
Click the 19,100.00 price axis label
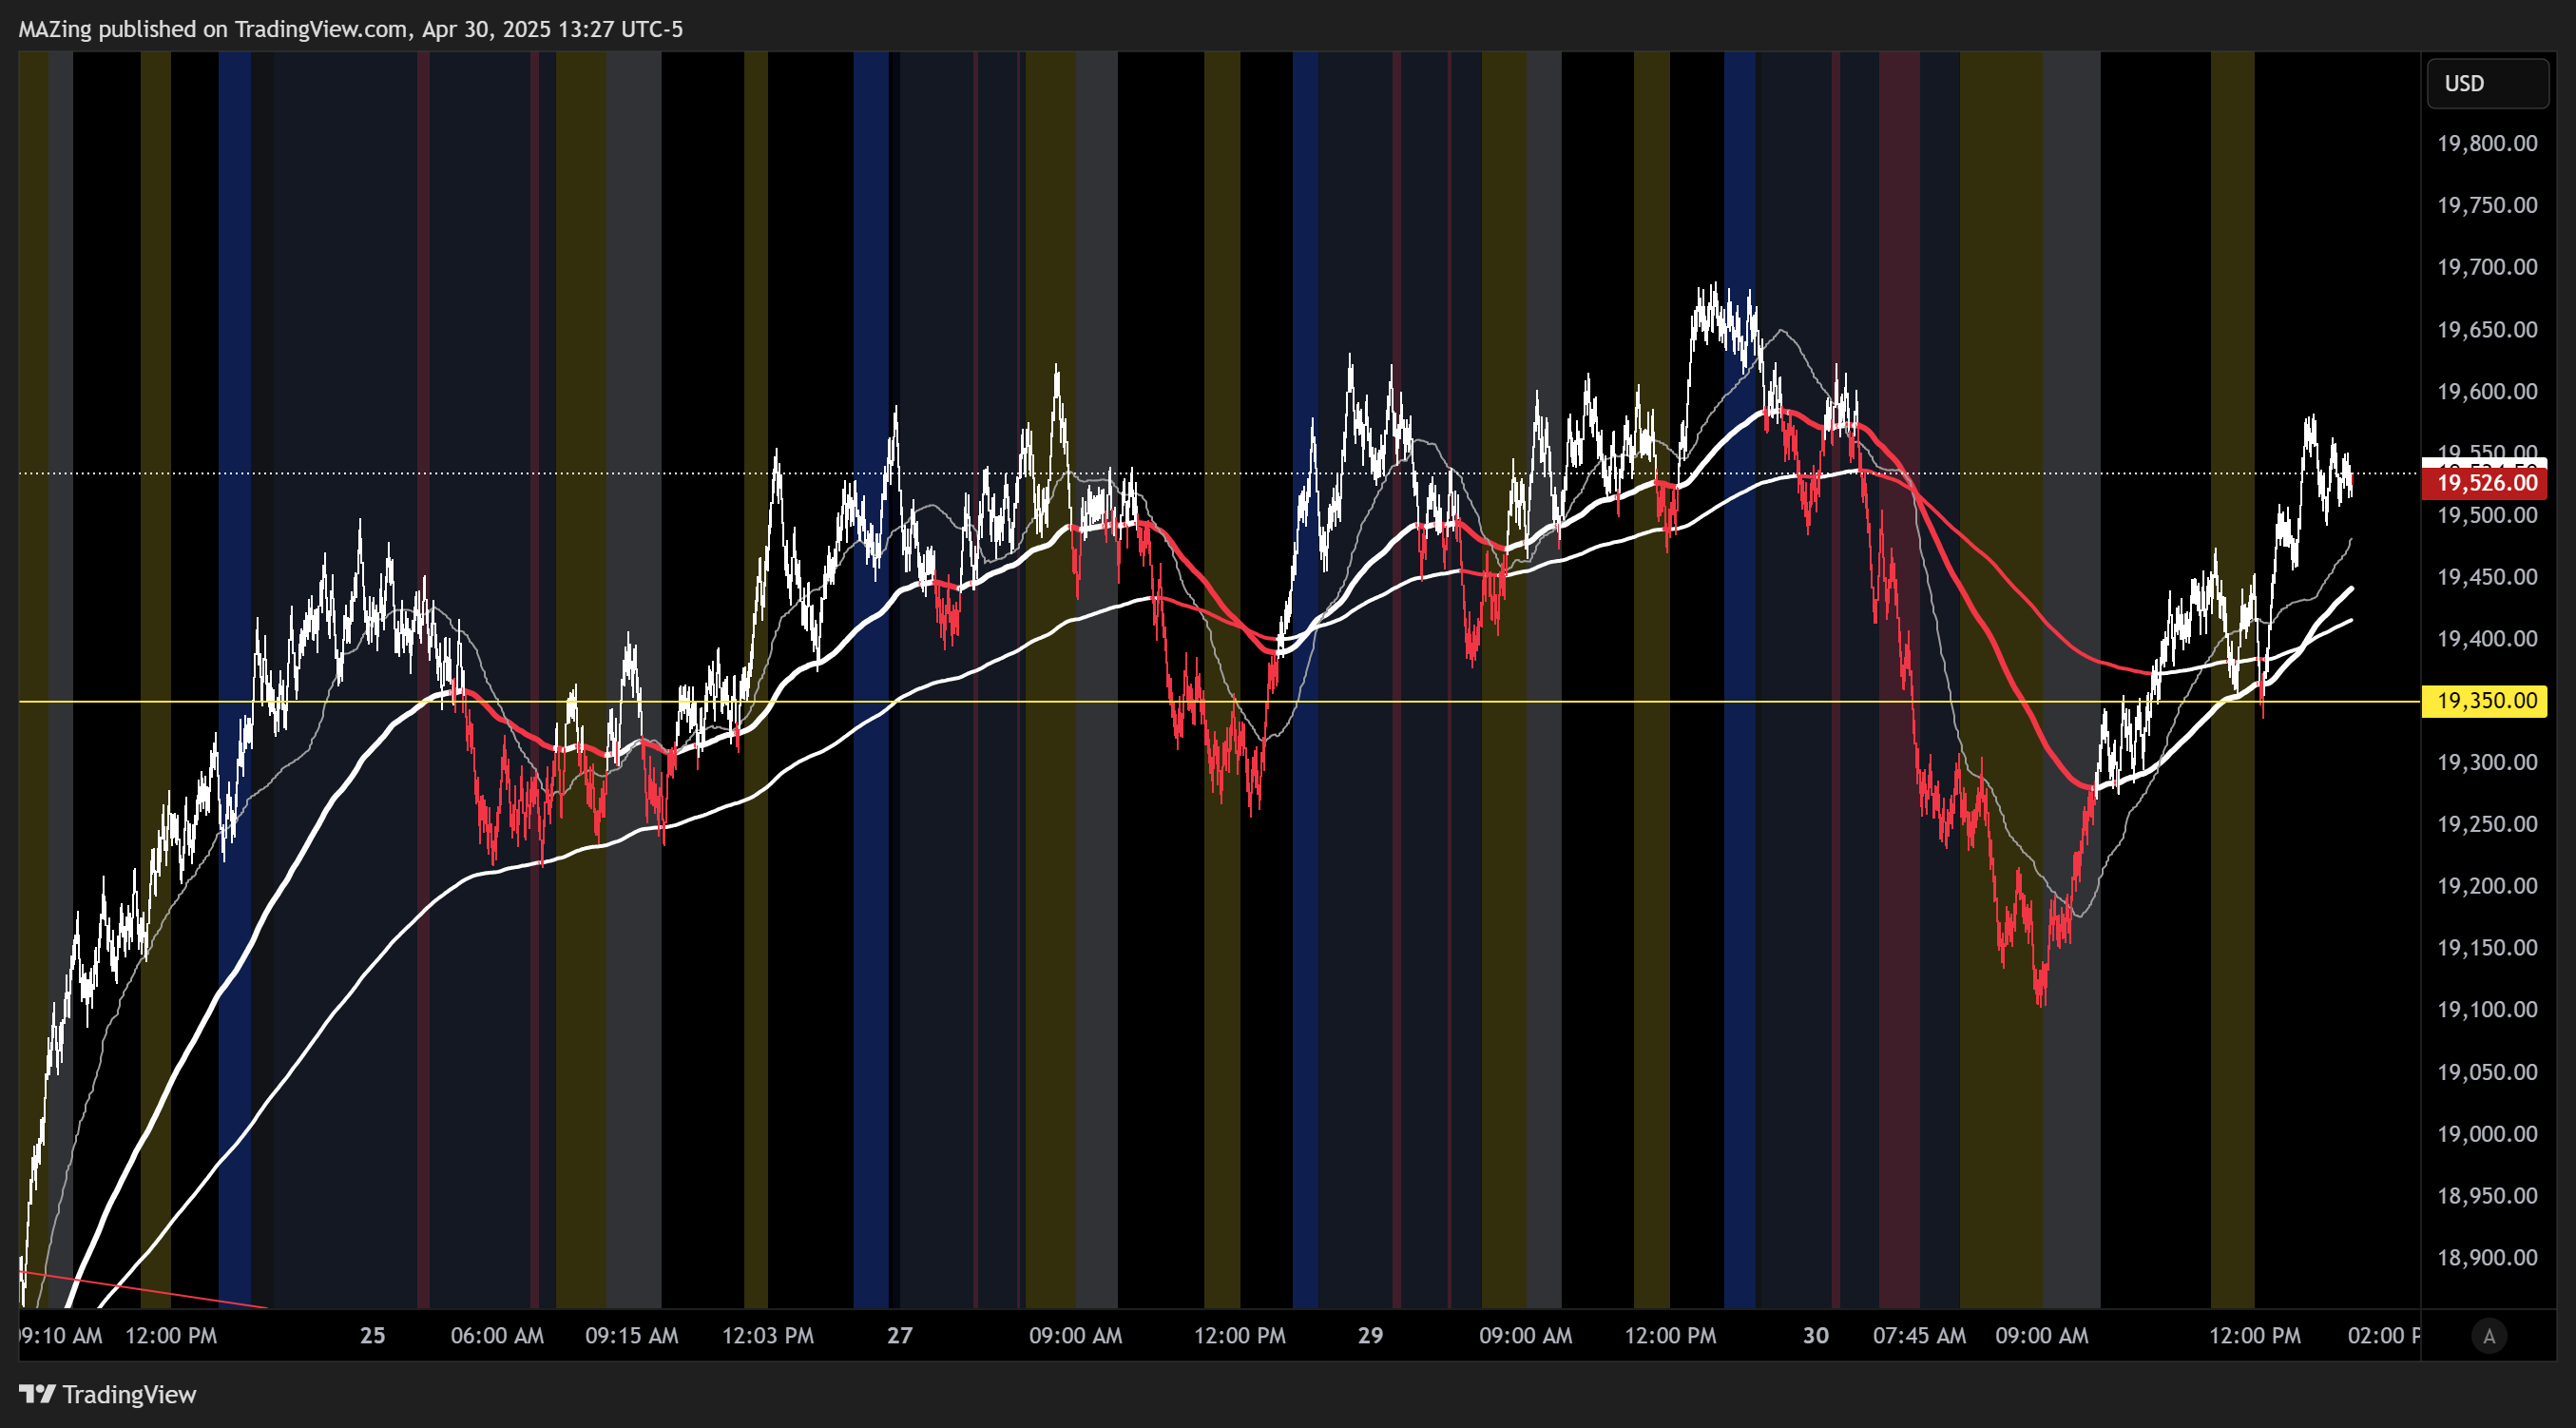(2487, 1010)
